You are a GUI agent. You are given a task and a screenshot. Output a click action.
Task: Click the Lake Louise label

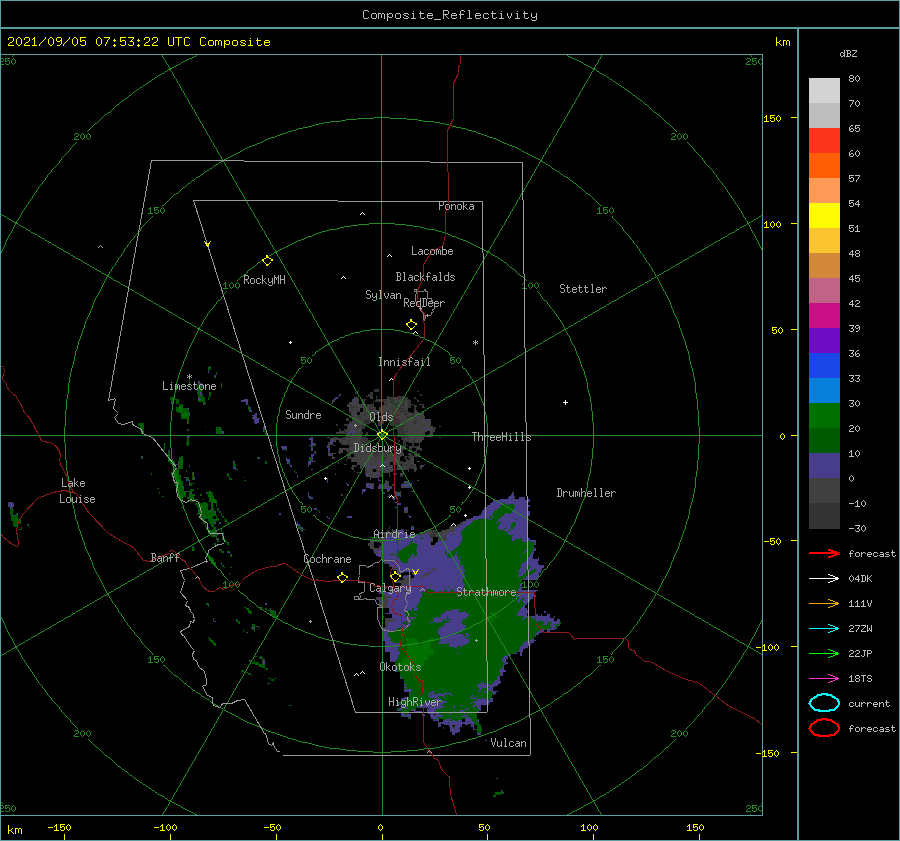click(77, 491)
